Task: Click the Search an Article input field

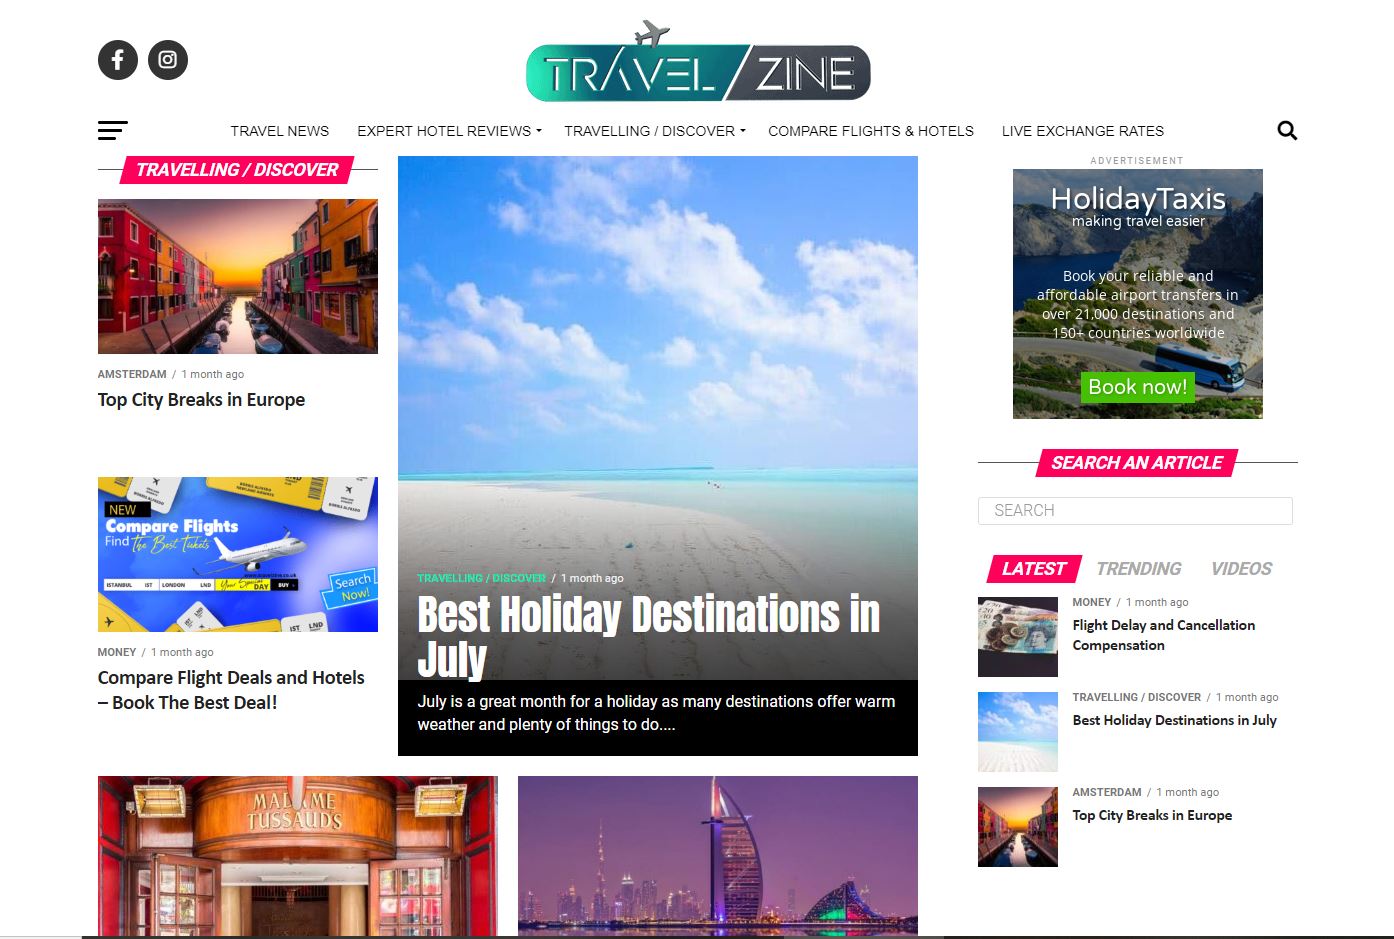Action: click(x=1135, y=511)
